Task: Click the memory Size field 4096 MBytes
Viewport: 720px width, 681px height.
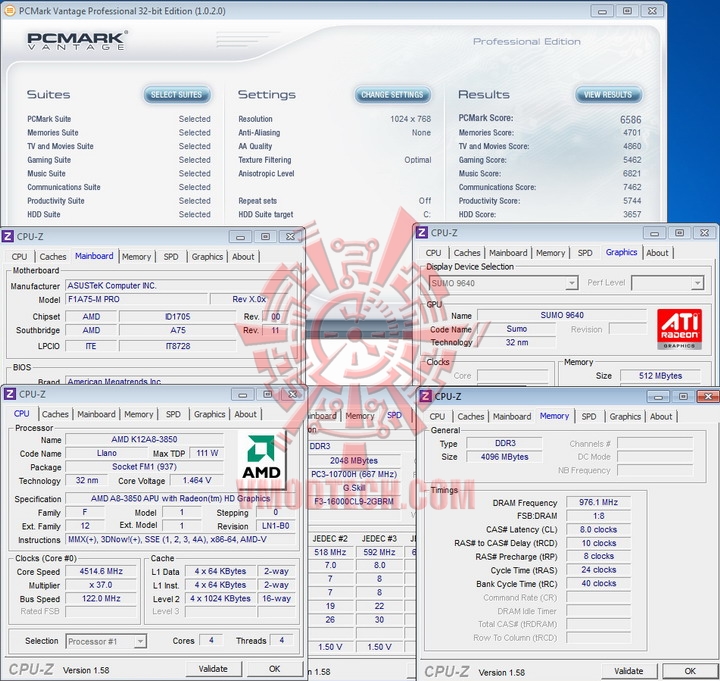Action: click(504, 457)
